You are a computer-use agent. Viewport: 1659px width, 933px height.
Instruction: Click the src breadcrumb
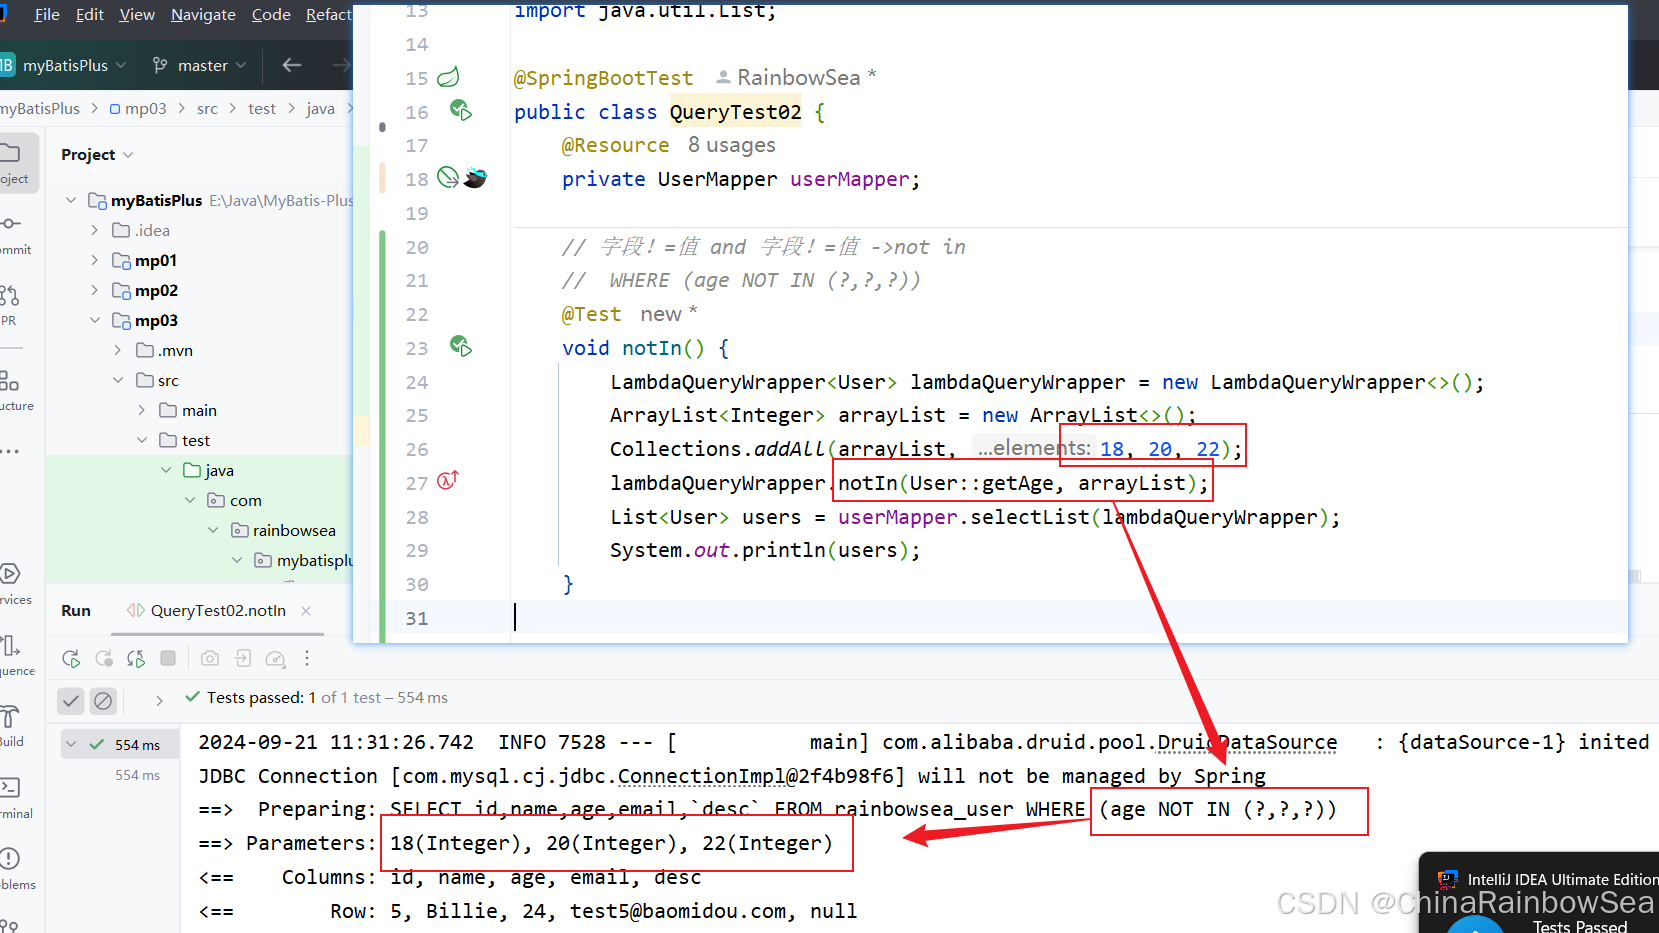(207, 108)
